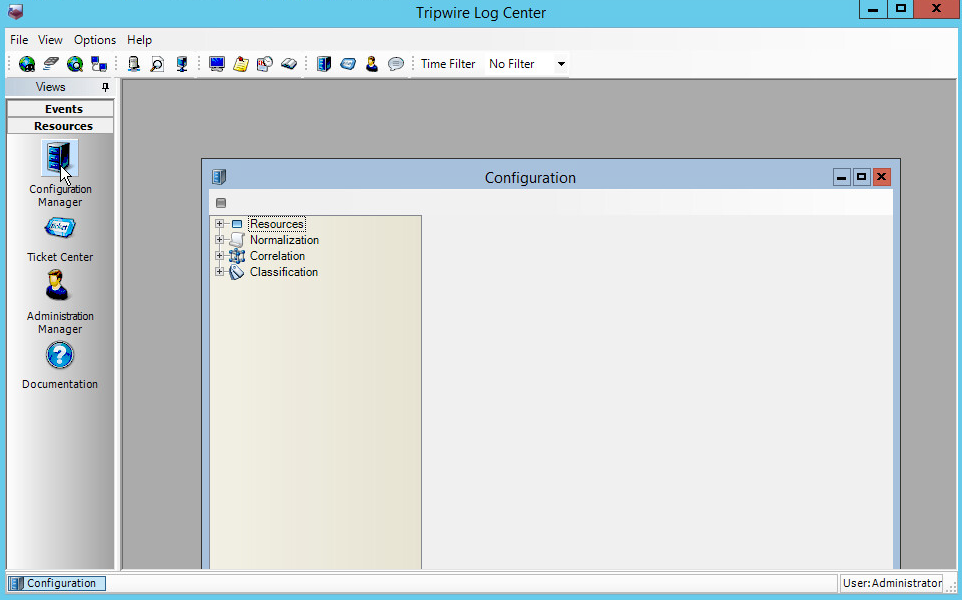
Task: Open the Time Filter dropdown
Action: click(x=561, y=64)
